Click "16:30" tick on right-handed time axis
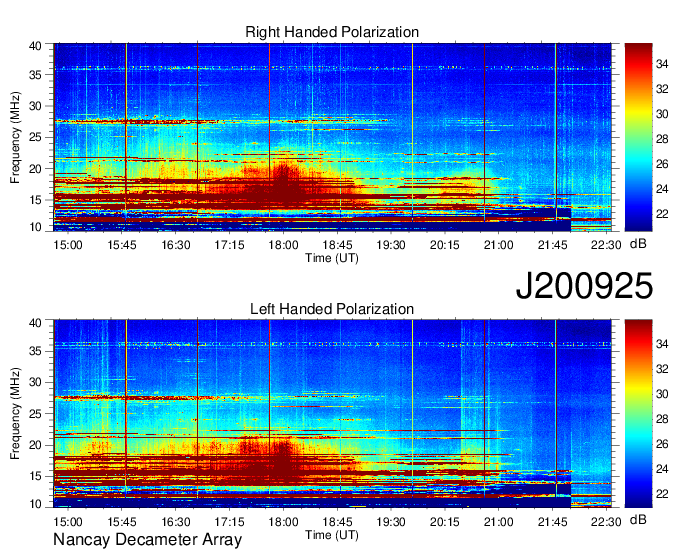The width and height of the screenshot is (680, 552). click(176, 245)
